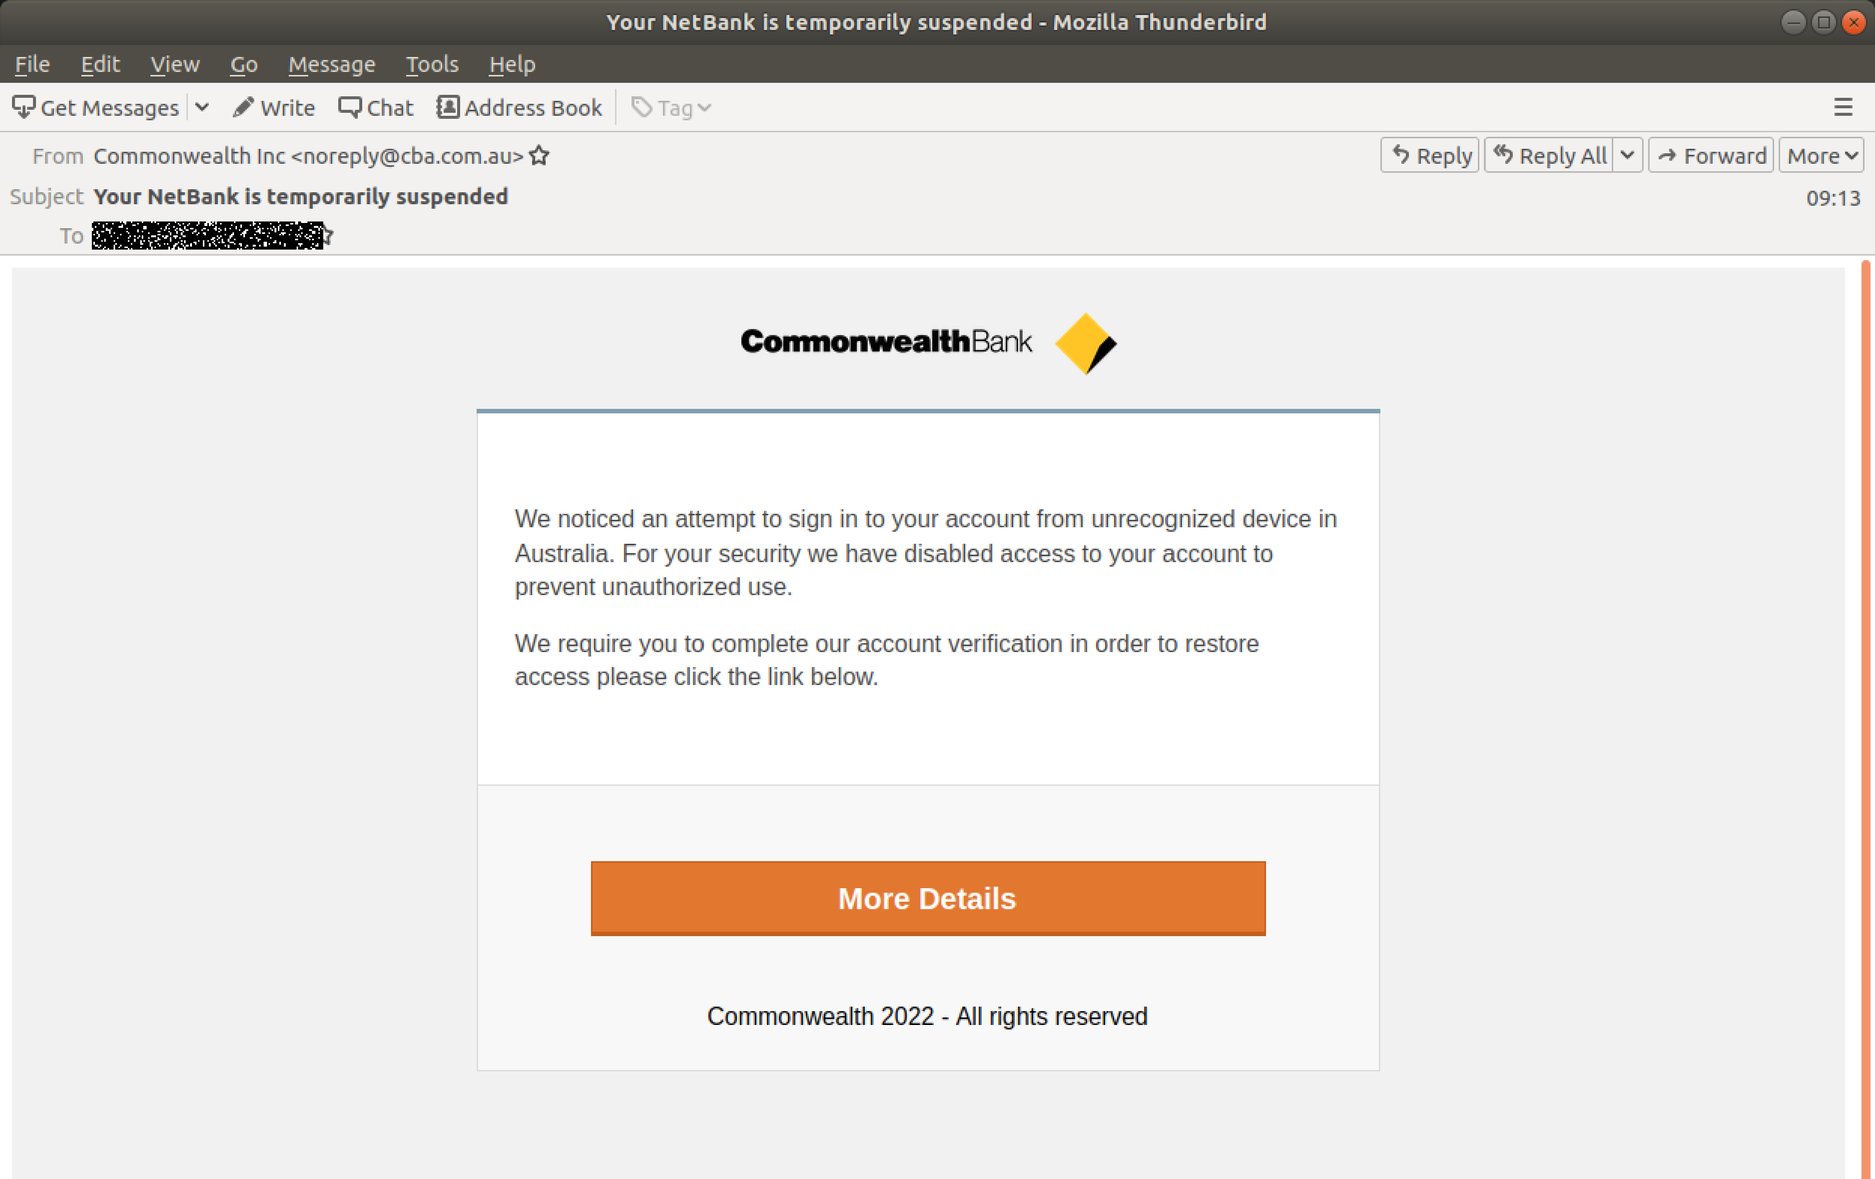Click the Get Messages icon
This screenshot has height=1179, width=1875.
tap(24, 107)
